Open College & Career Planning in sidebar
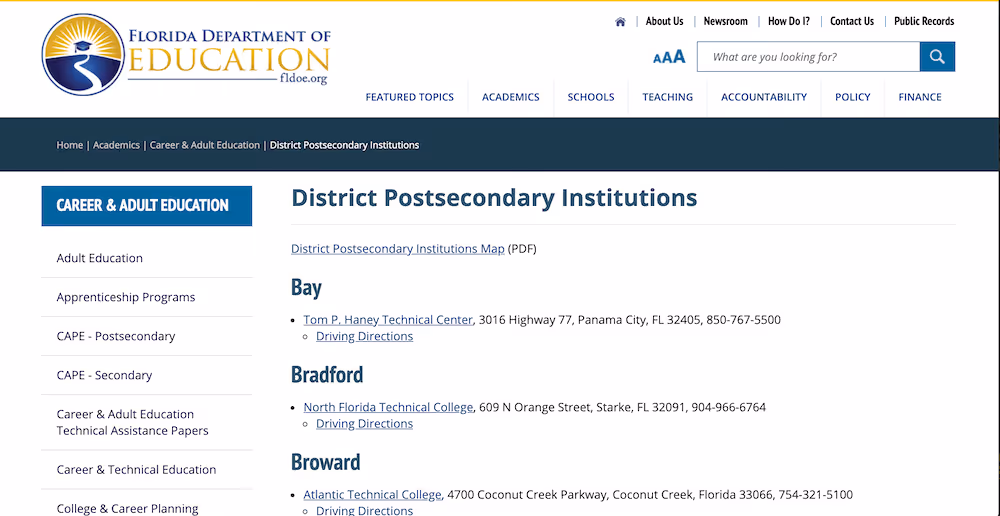 [127, 508]
